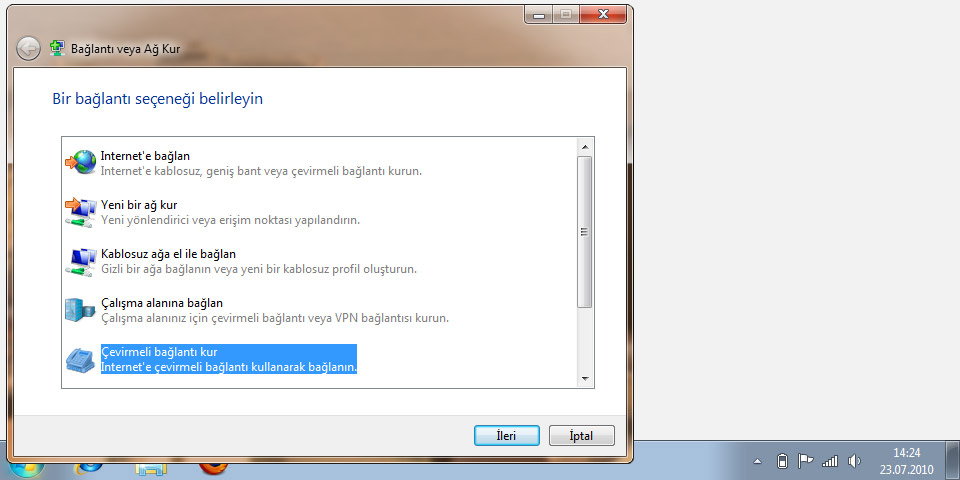Open the volume speaker icon in tray
The height and width of the screenshot is (480, 960).
pyautogui.click(x=854, y=461)
